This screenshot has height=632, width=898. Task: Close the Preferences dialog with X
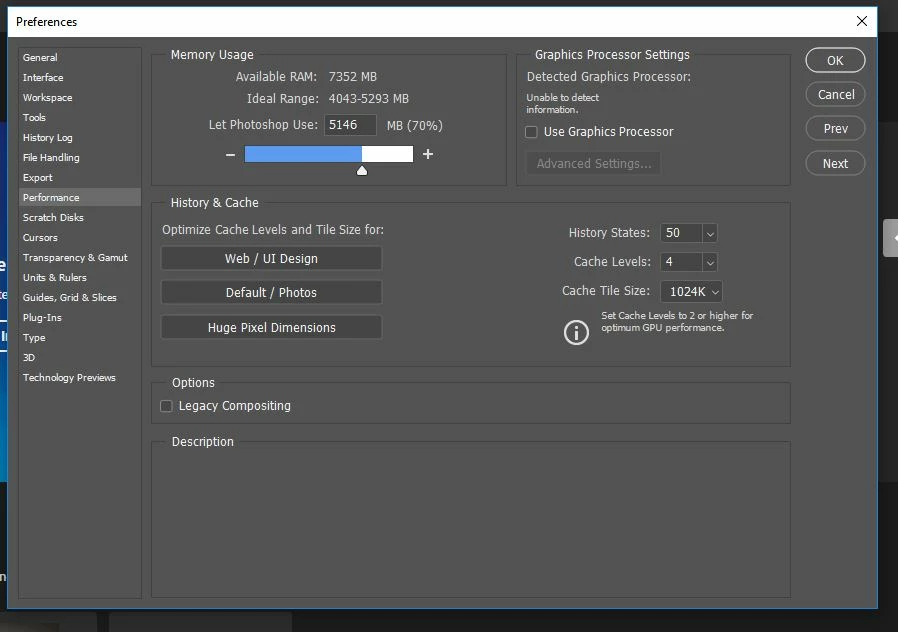pos(861,21)
